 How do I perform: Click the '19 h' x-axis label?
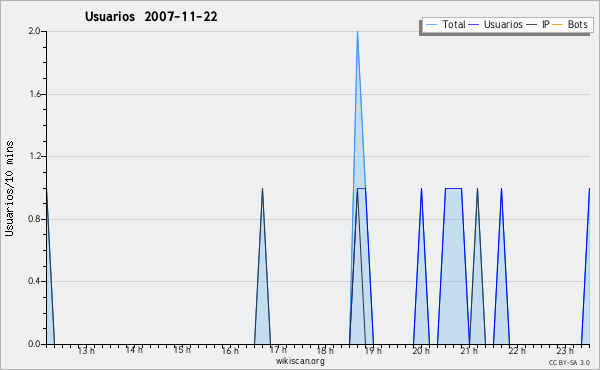373,350
